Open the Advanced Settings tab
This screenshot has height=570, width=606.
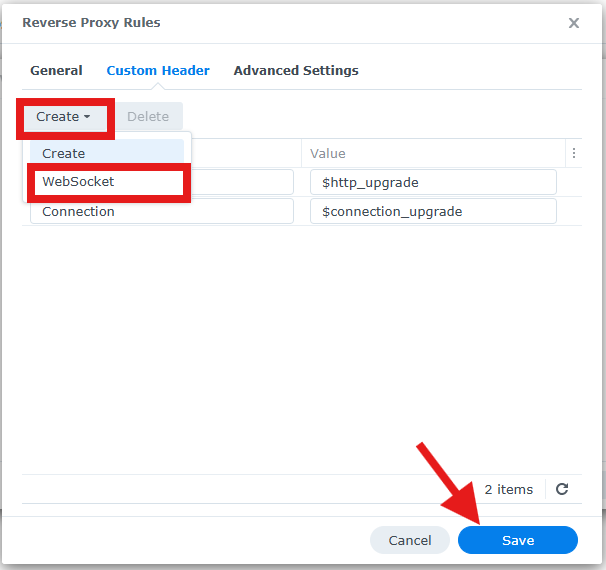click(x=296, y=71)
